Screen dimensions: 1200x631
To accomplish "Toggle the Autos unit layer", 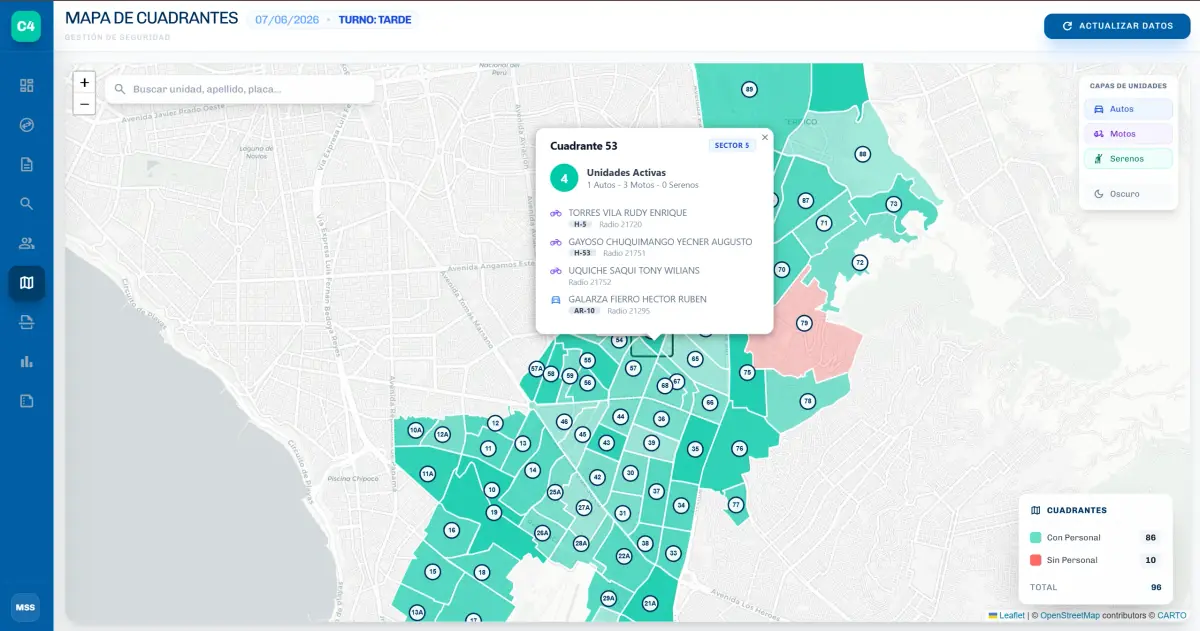I will tap(1129, 109).
